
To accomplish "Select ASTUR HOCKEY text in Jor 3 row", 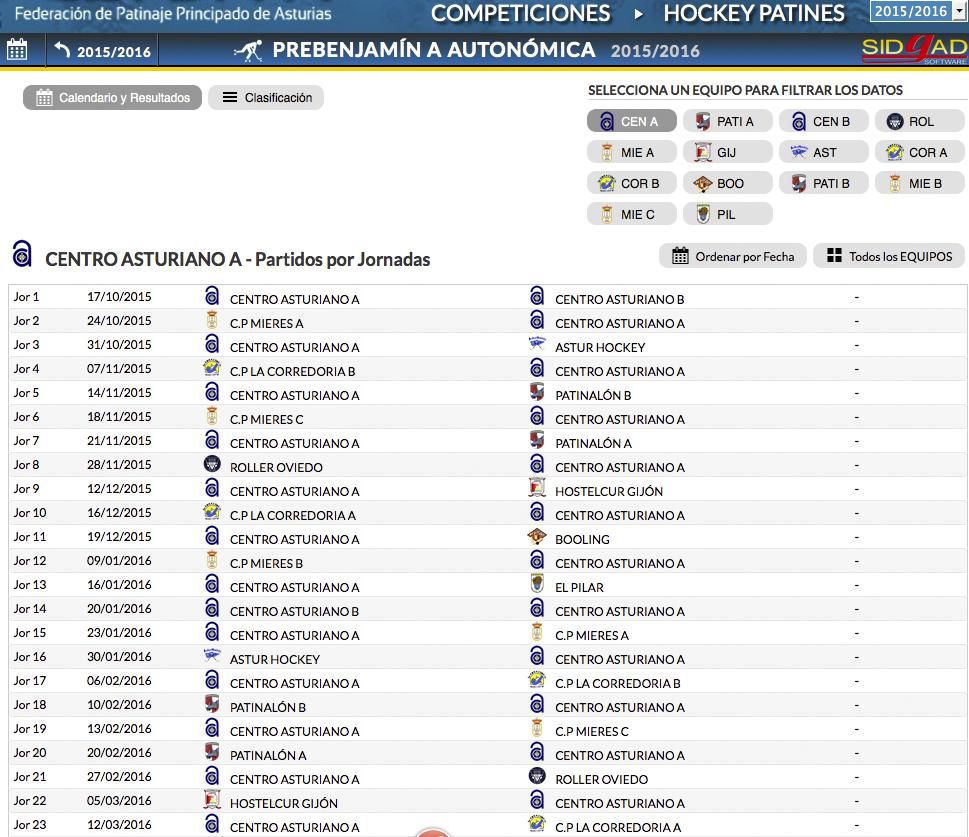I will click(600, 347).
